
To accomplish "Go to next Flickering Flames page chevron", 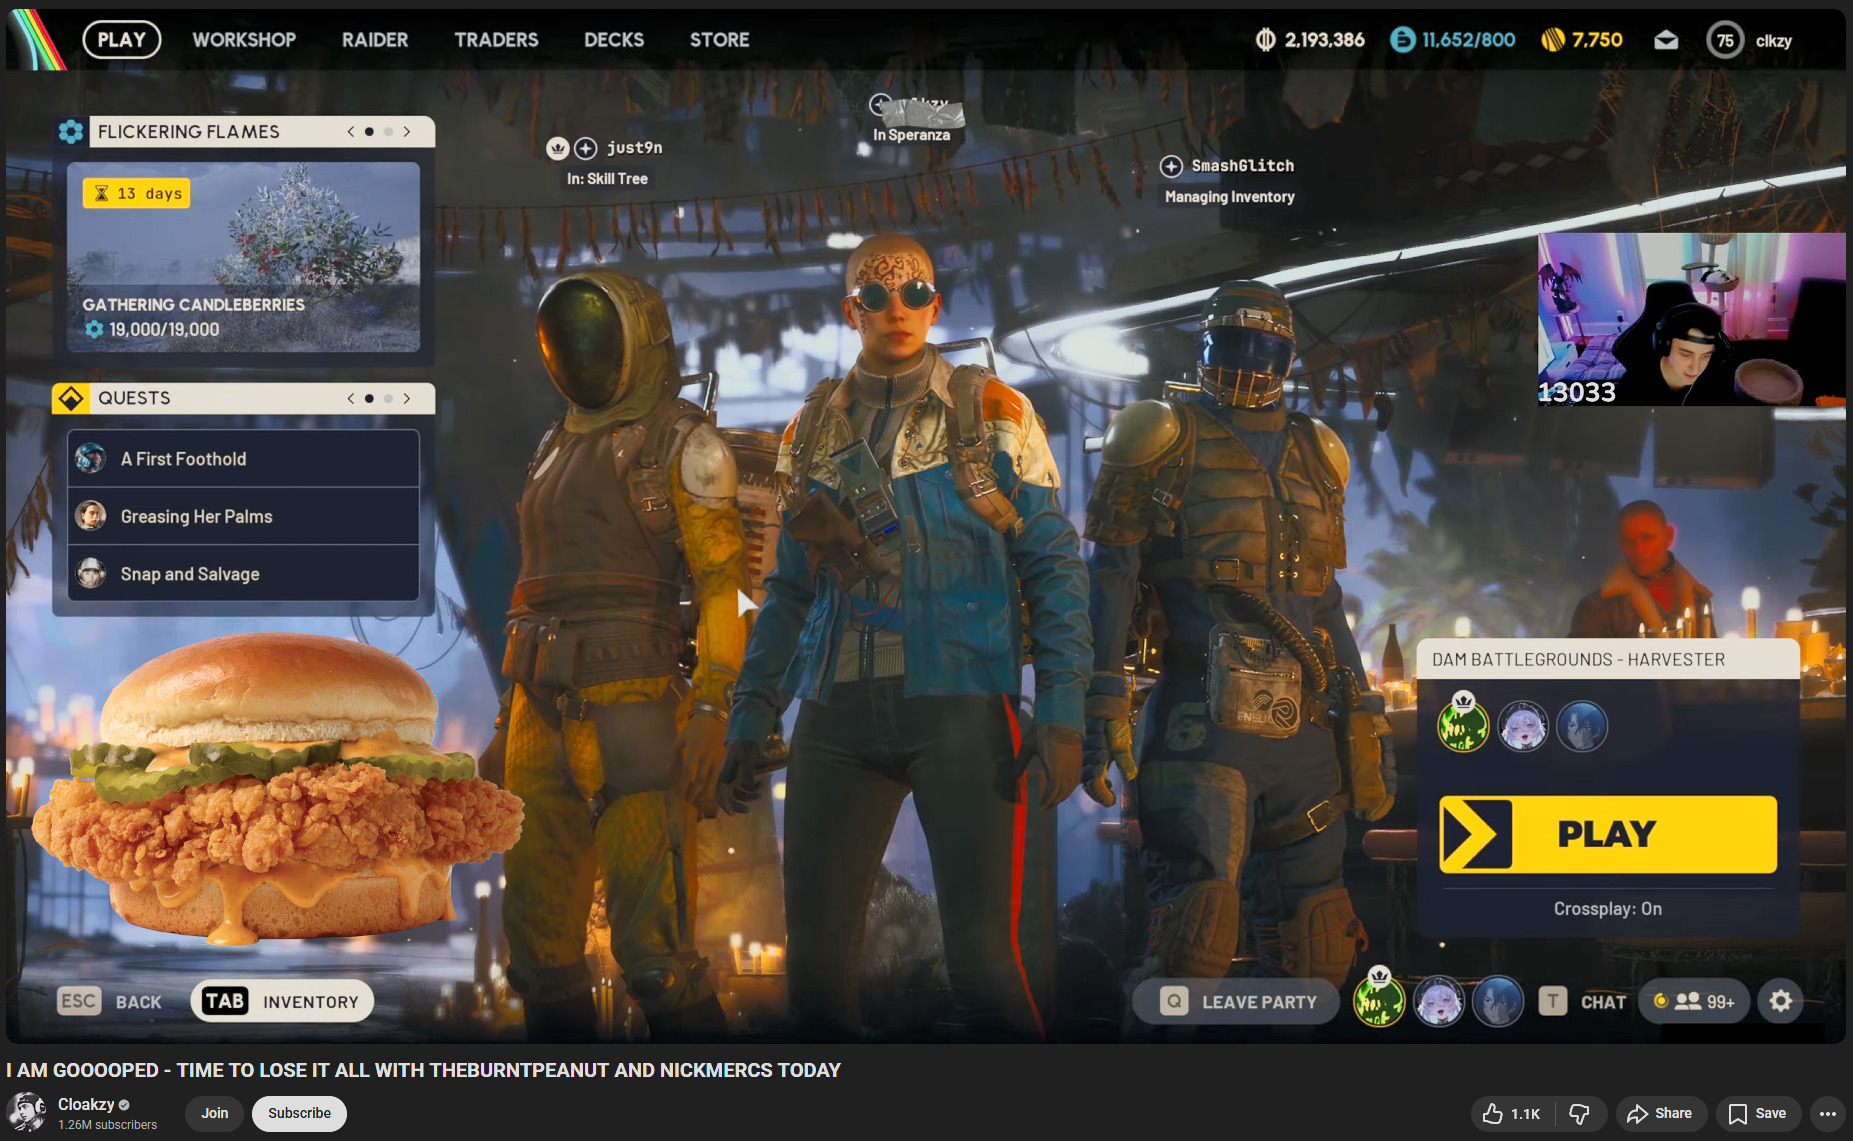I will point(407,131).
